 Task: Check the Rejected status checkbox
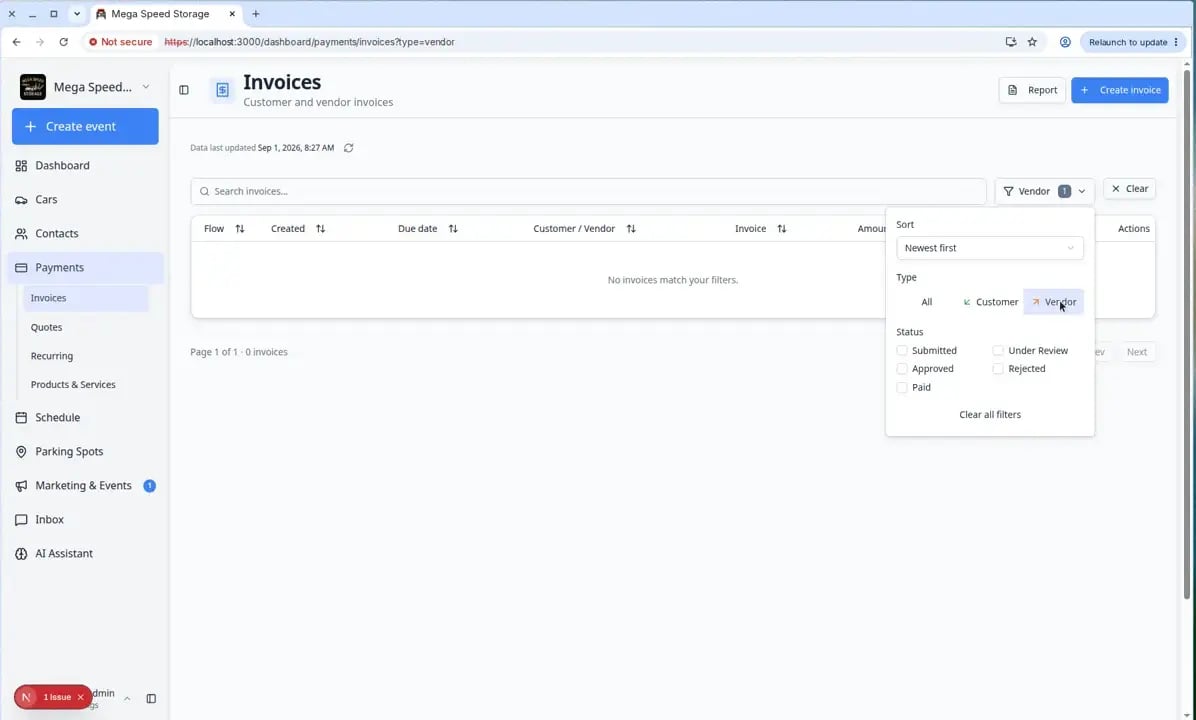[x=998, y=369]
